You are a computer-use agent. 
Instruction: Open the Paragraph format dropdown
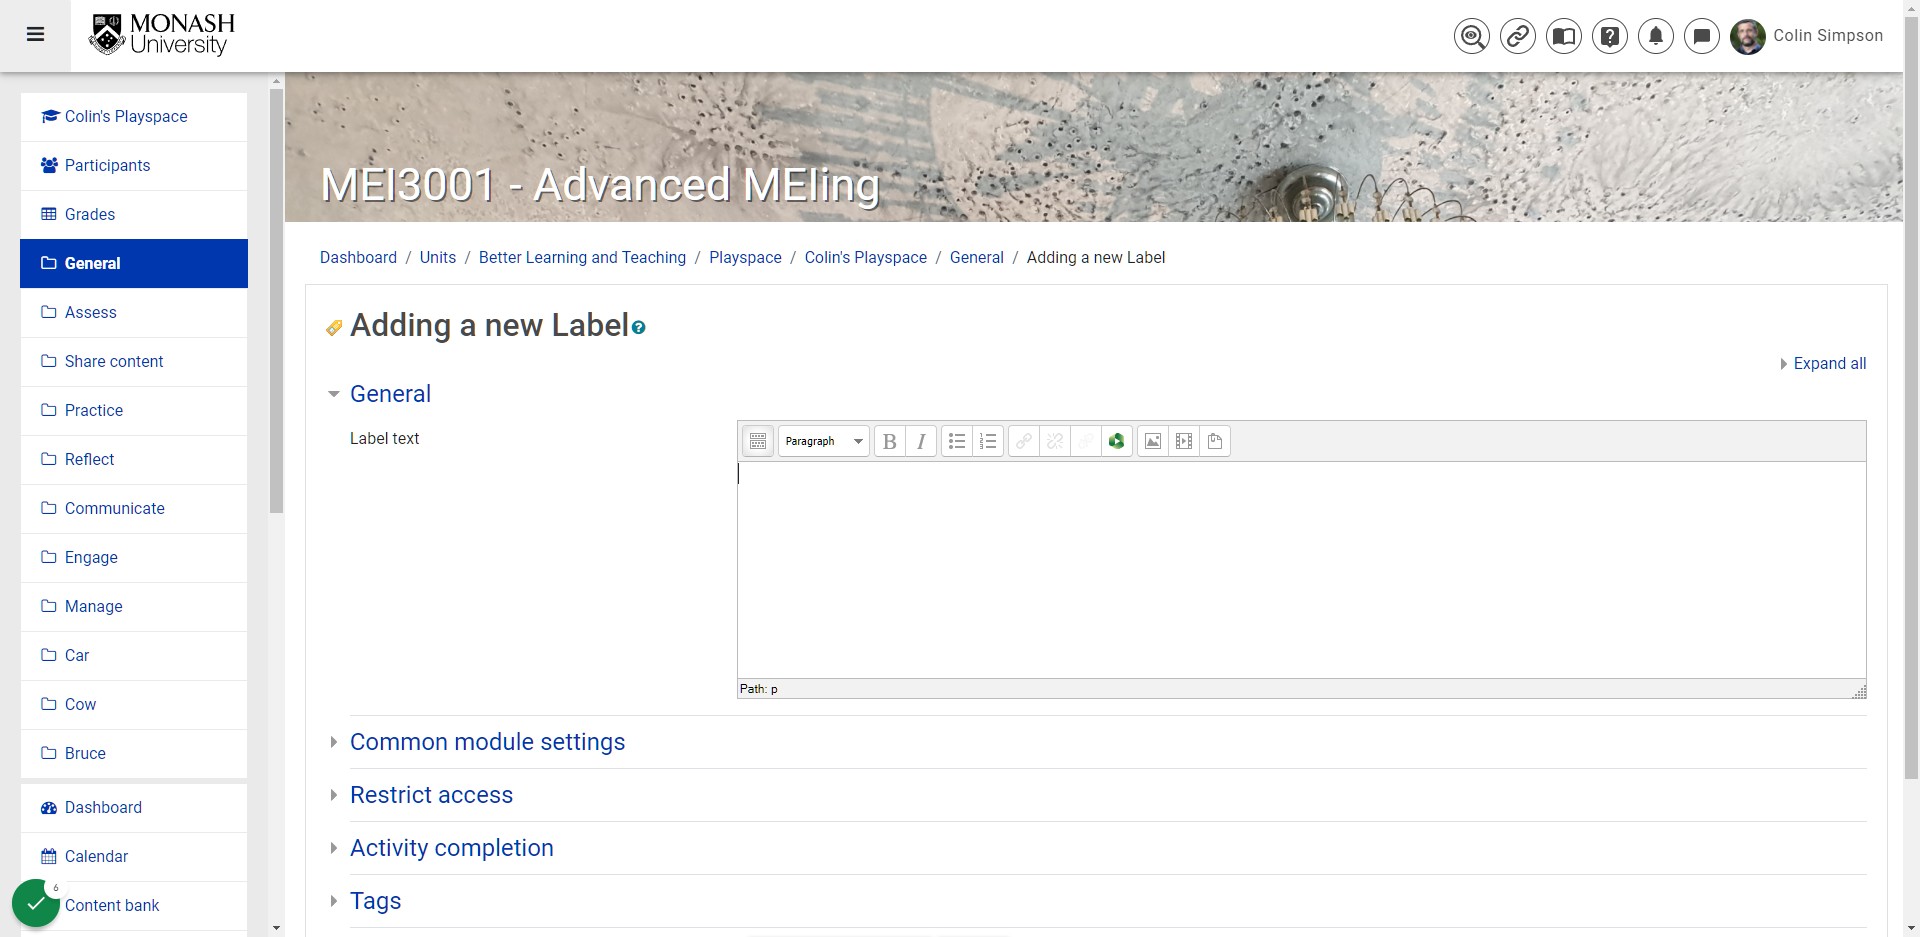(824, 441)
